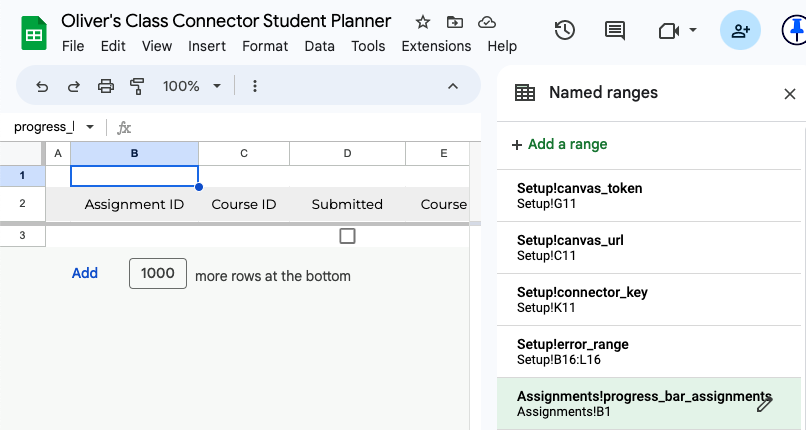
Task: Select the Setup!canvas_token named range
Action: click(649, 196)
